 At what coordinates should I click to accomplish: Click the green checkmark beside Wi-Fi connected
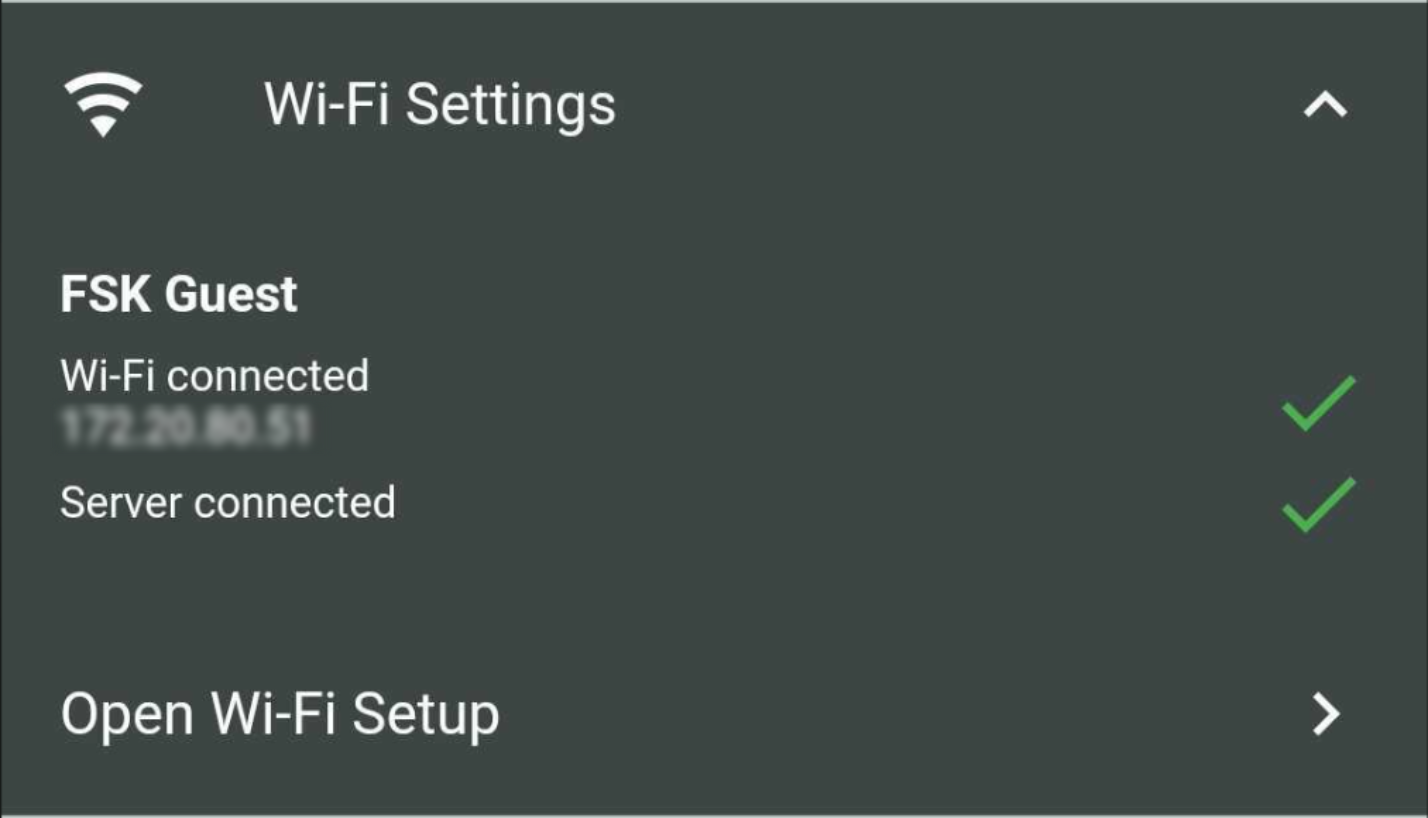click(1318, 403)
